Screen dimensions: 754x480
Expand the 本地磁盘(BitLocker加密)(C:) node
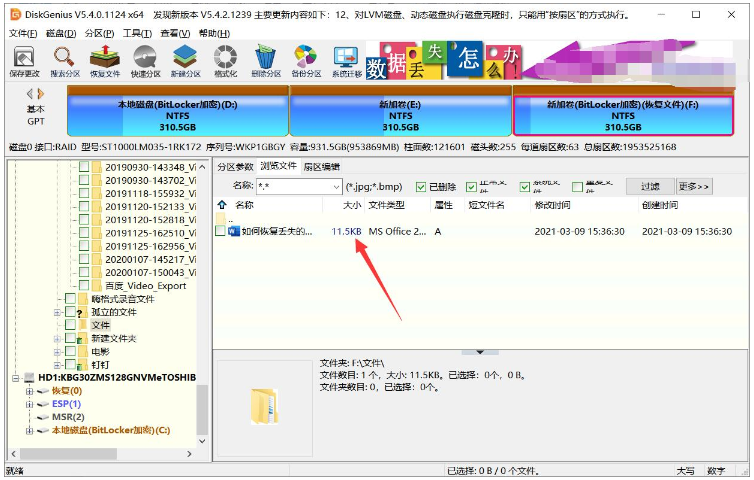tap(30, 430)
